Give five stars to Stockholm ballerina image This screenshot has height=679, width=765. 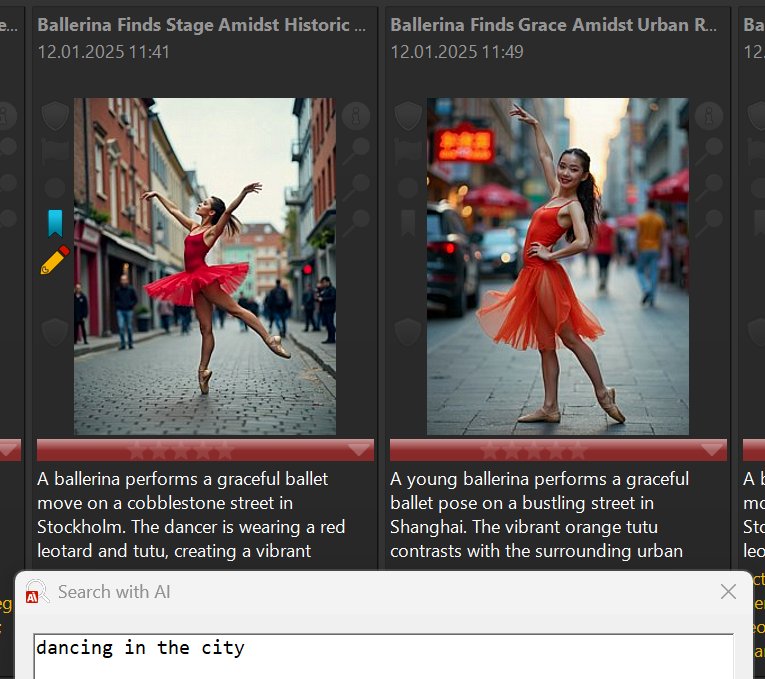coord(225,450)
